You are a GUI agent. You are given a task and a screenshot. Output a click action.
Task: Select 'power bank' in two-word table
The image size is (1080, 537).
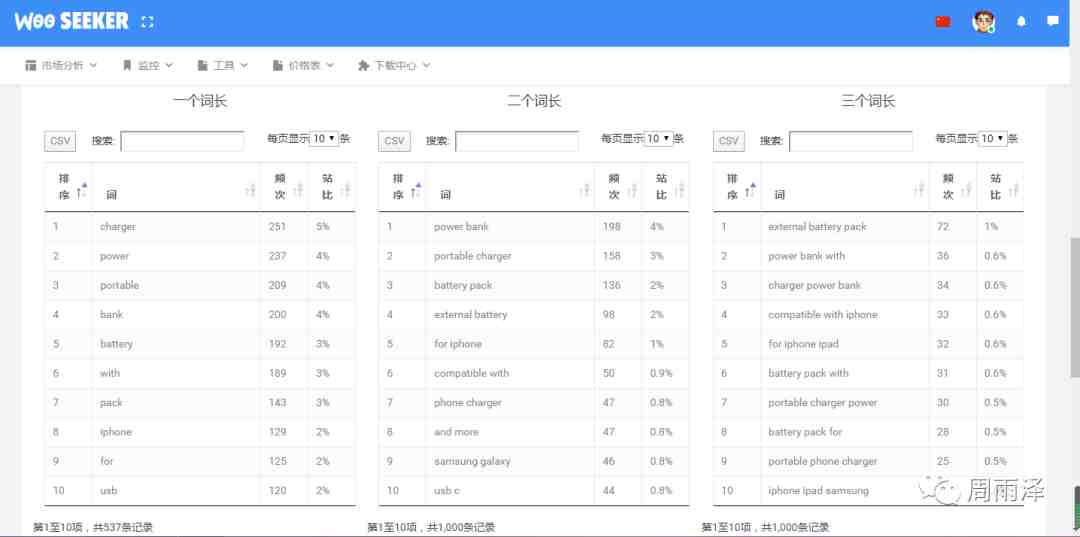pos(461,227)
